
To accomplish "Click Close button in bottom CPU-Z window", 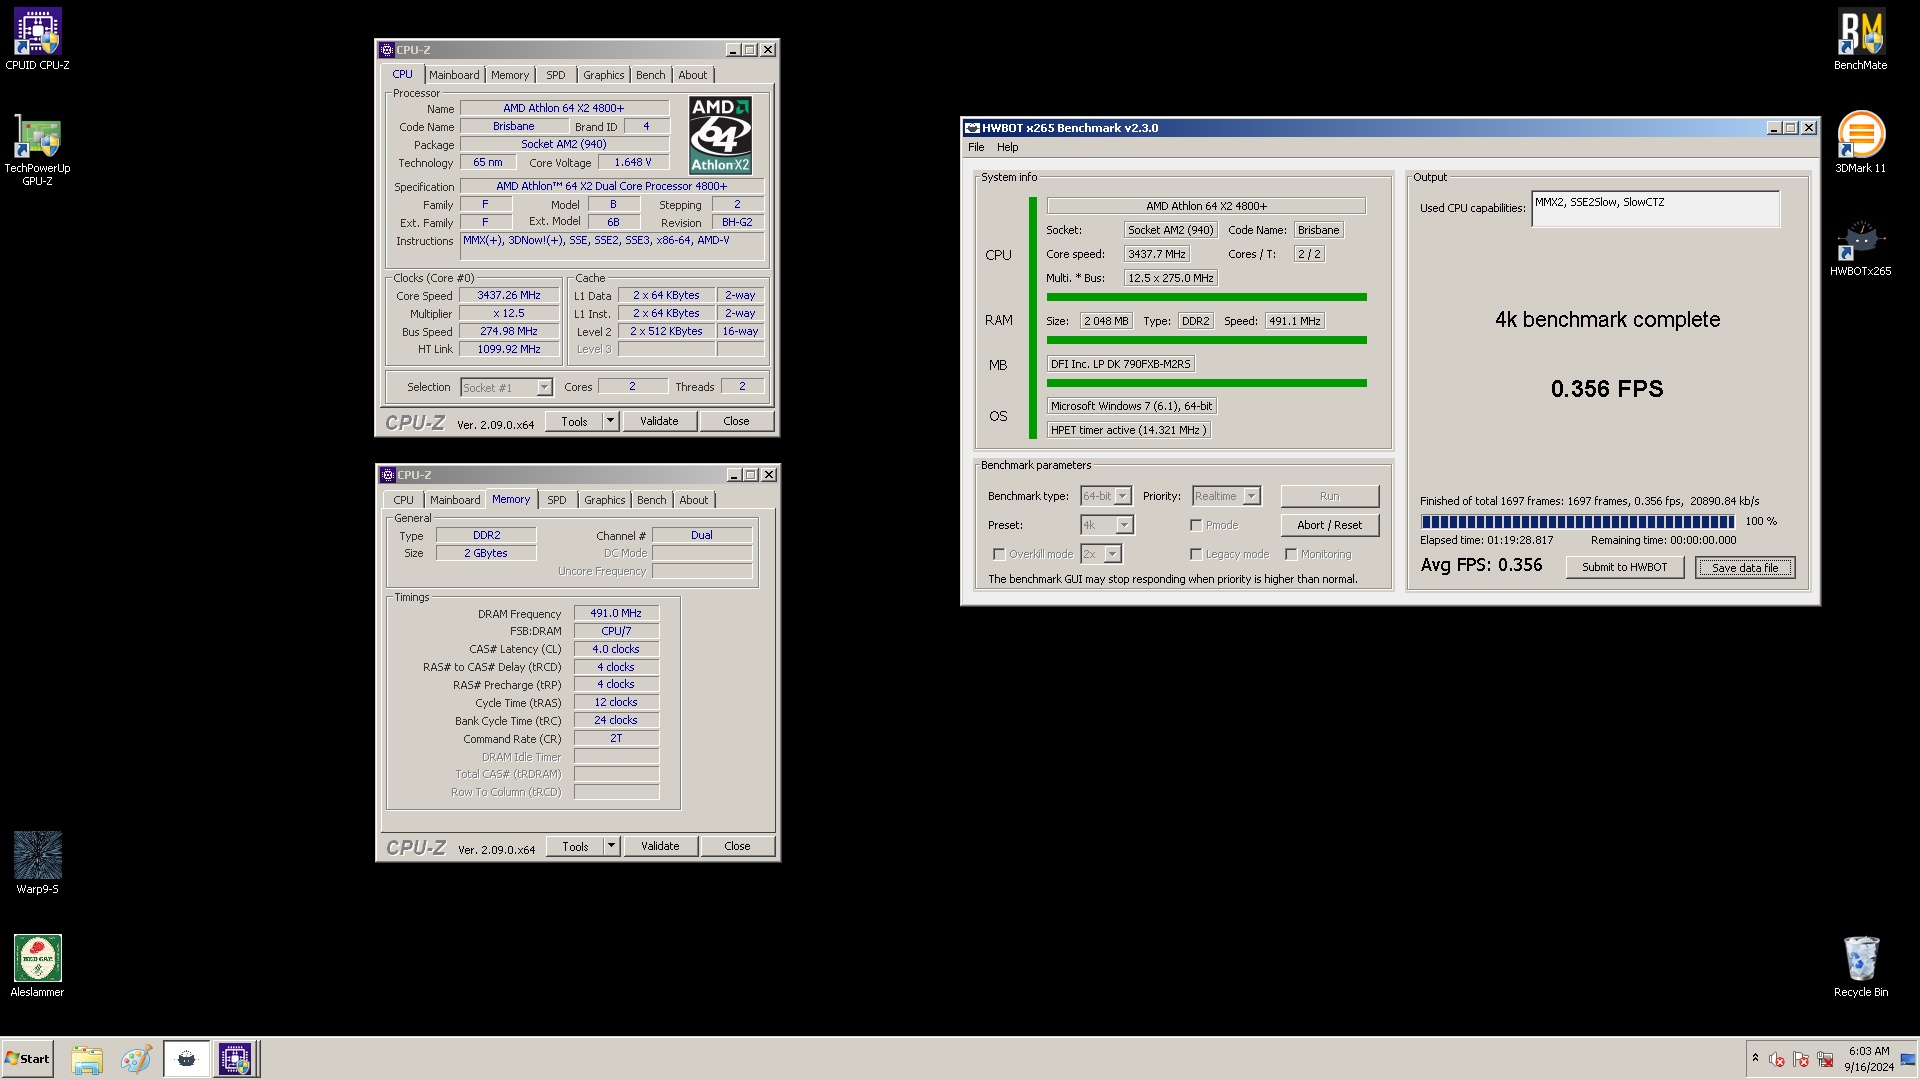I will (x=737, y=847).
